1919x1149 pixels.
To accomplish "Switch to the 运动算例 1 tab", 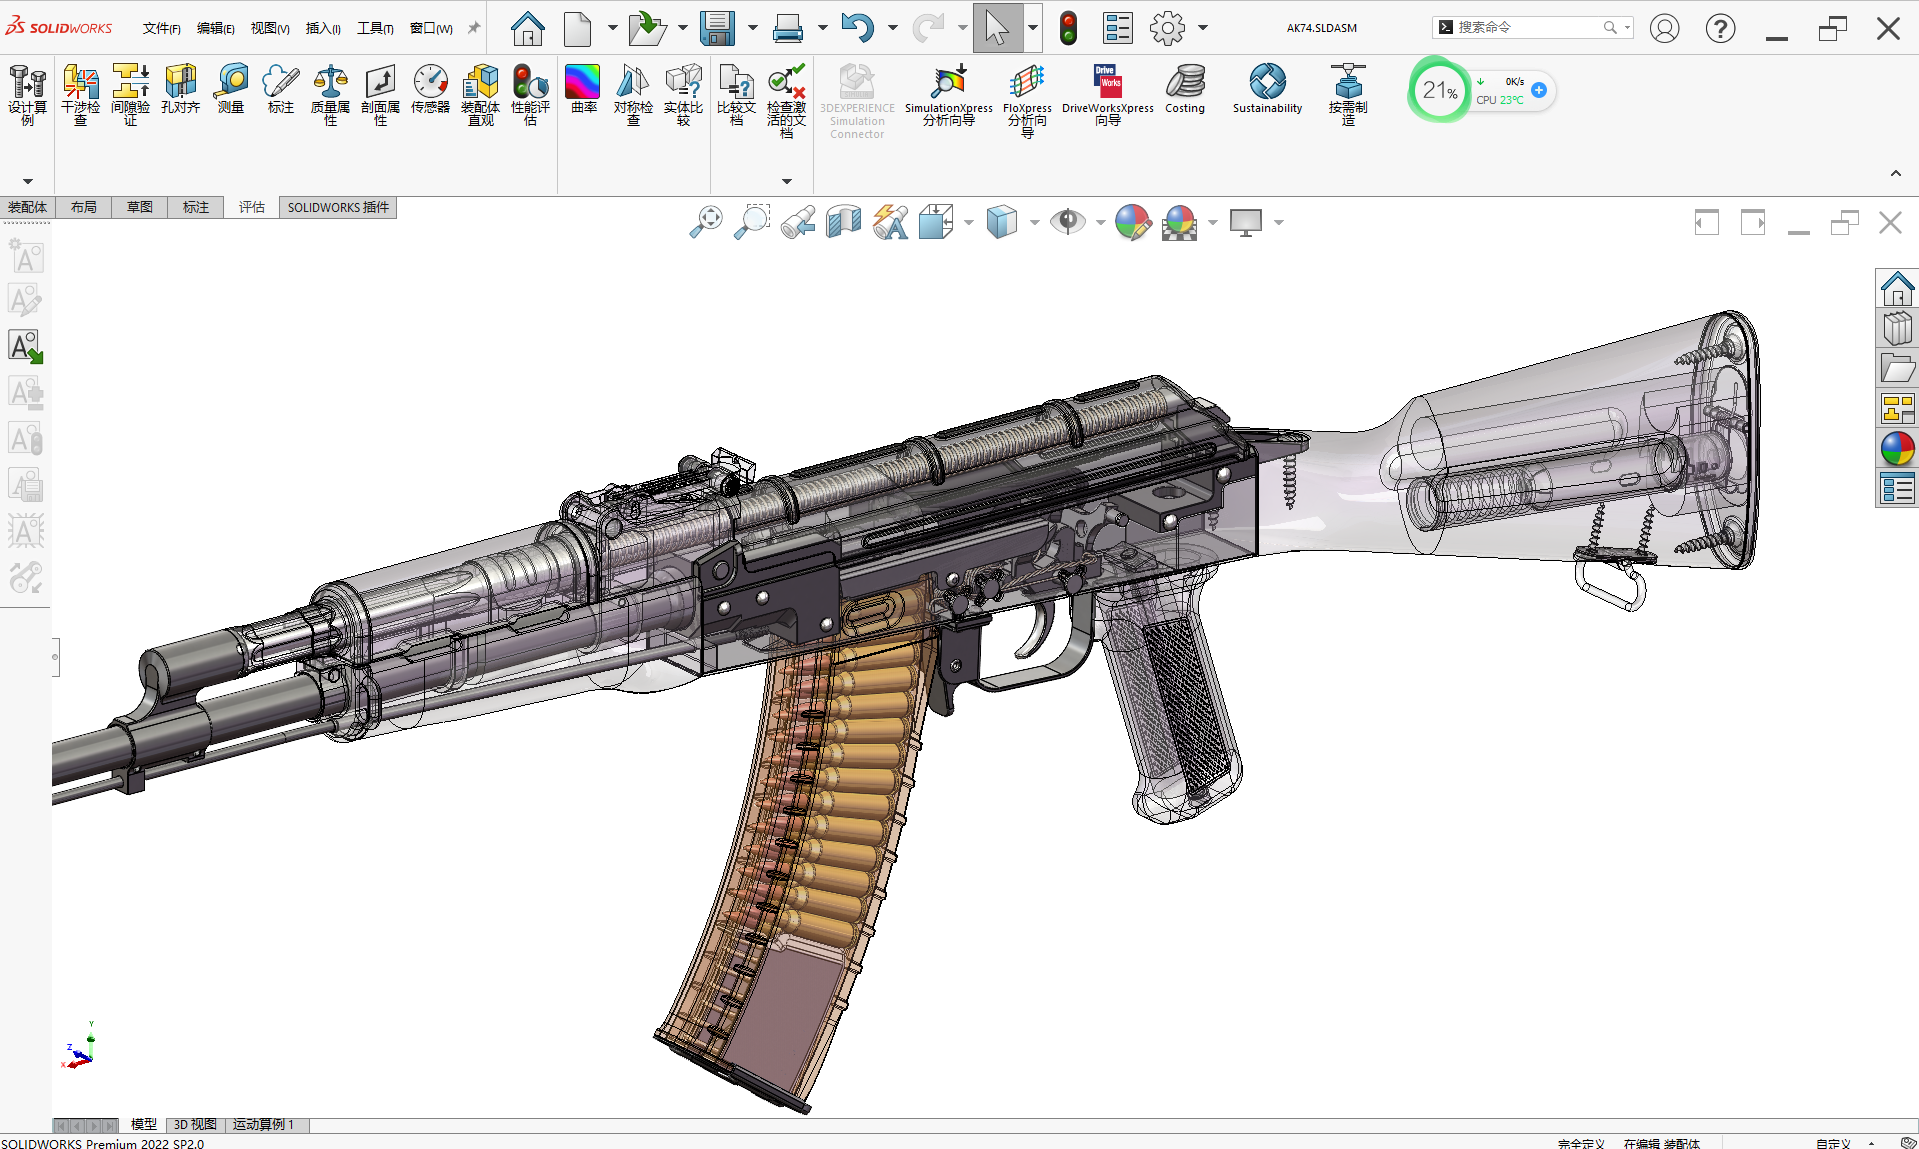I will coord(263,1125).
